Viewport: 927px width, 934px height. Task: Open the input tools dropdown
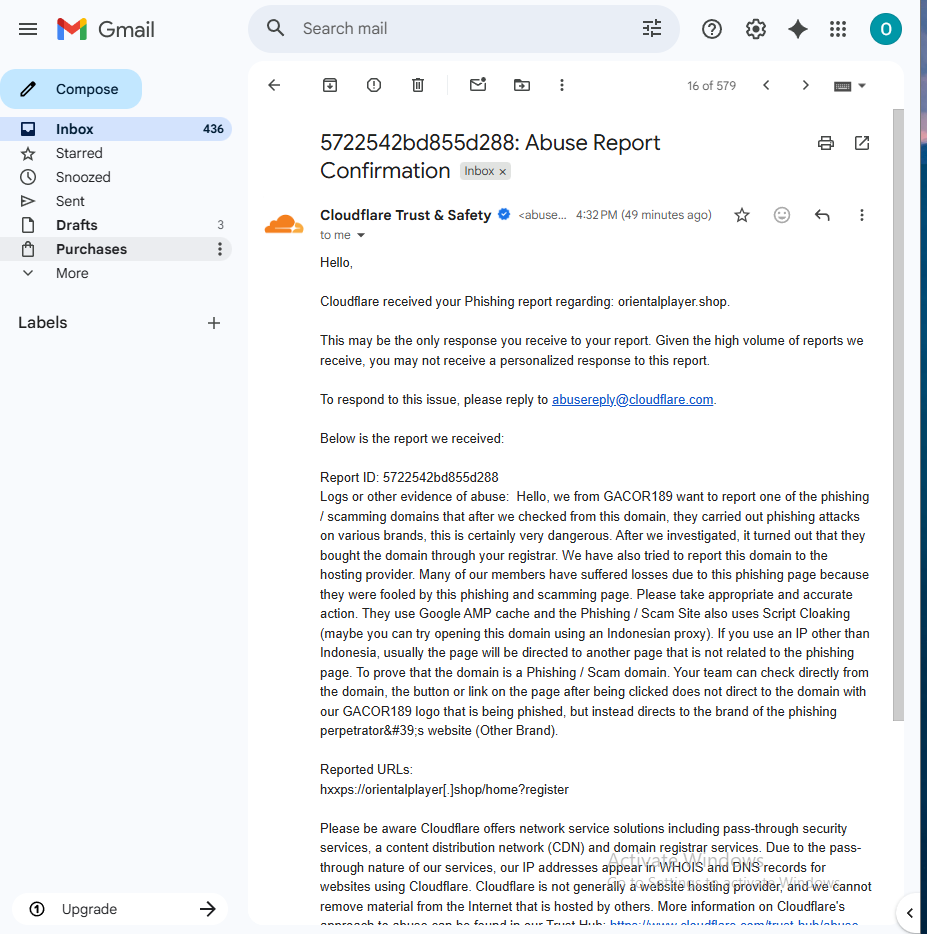click(850, 86)
